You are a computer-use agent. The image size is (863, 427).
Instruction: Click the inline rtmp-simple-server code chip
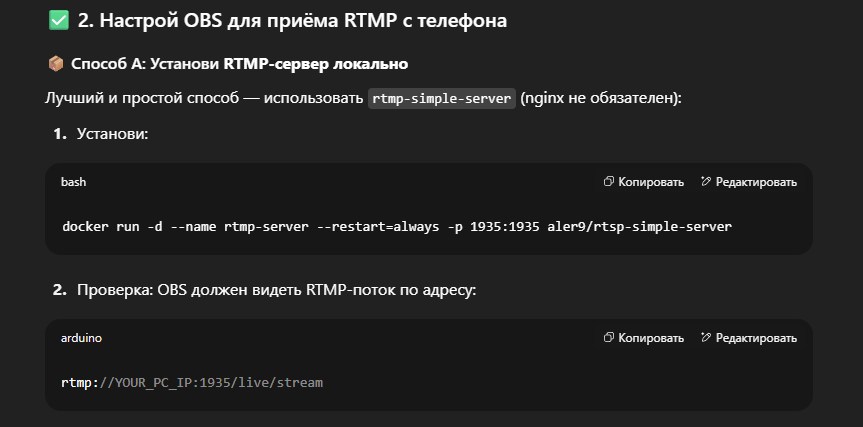click(441, 99)
